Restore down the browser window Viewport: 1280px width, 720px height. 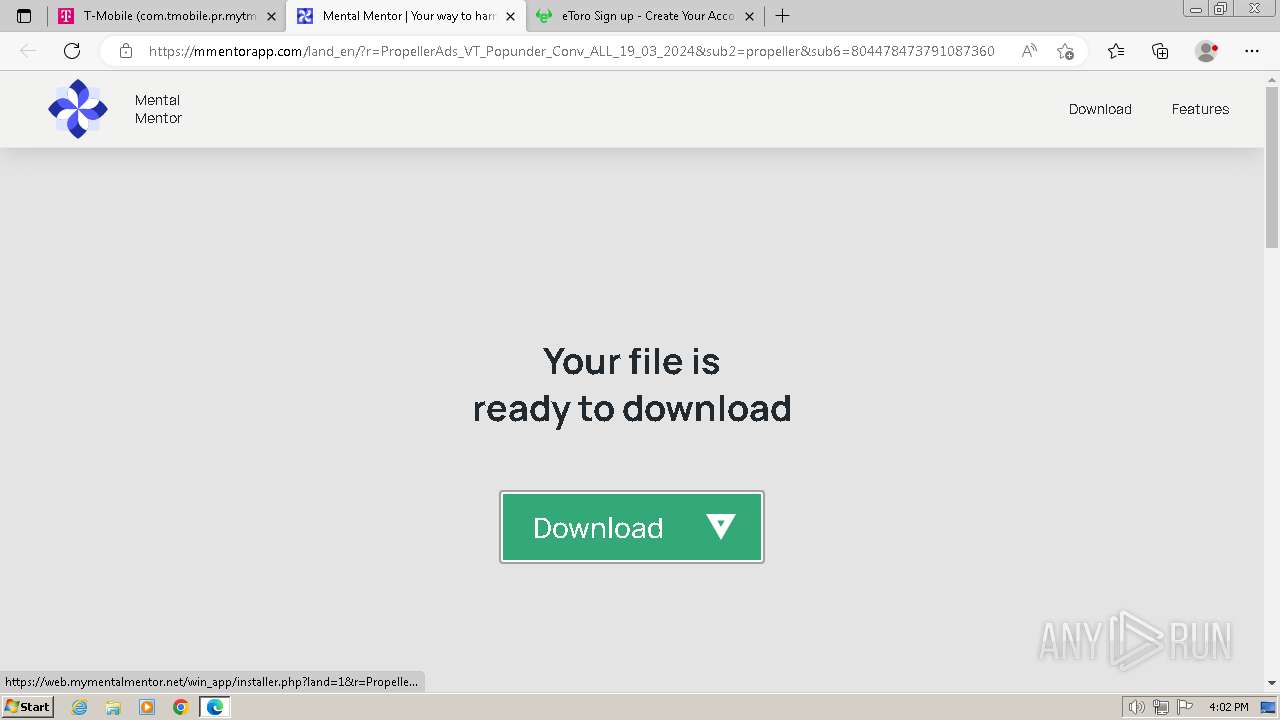(x=1220, y=8)
